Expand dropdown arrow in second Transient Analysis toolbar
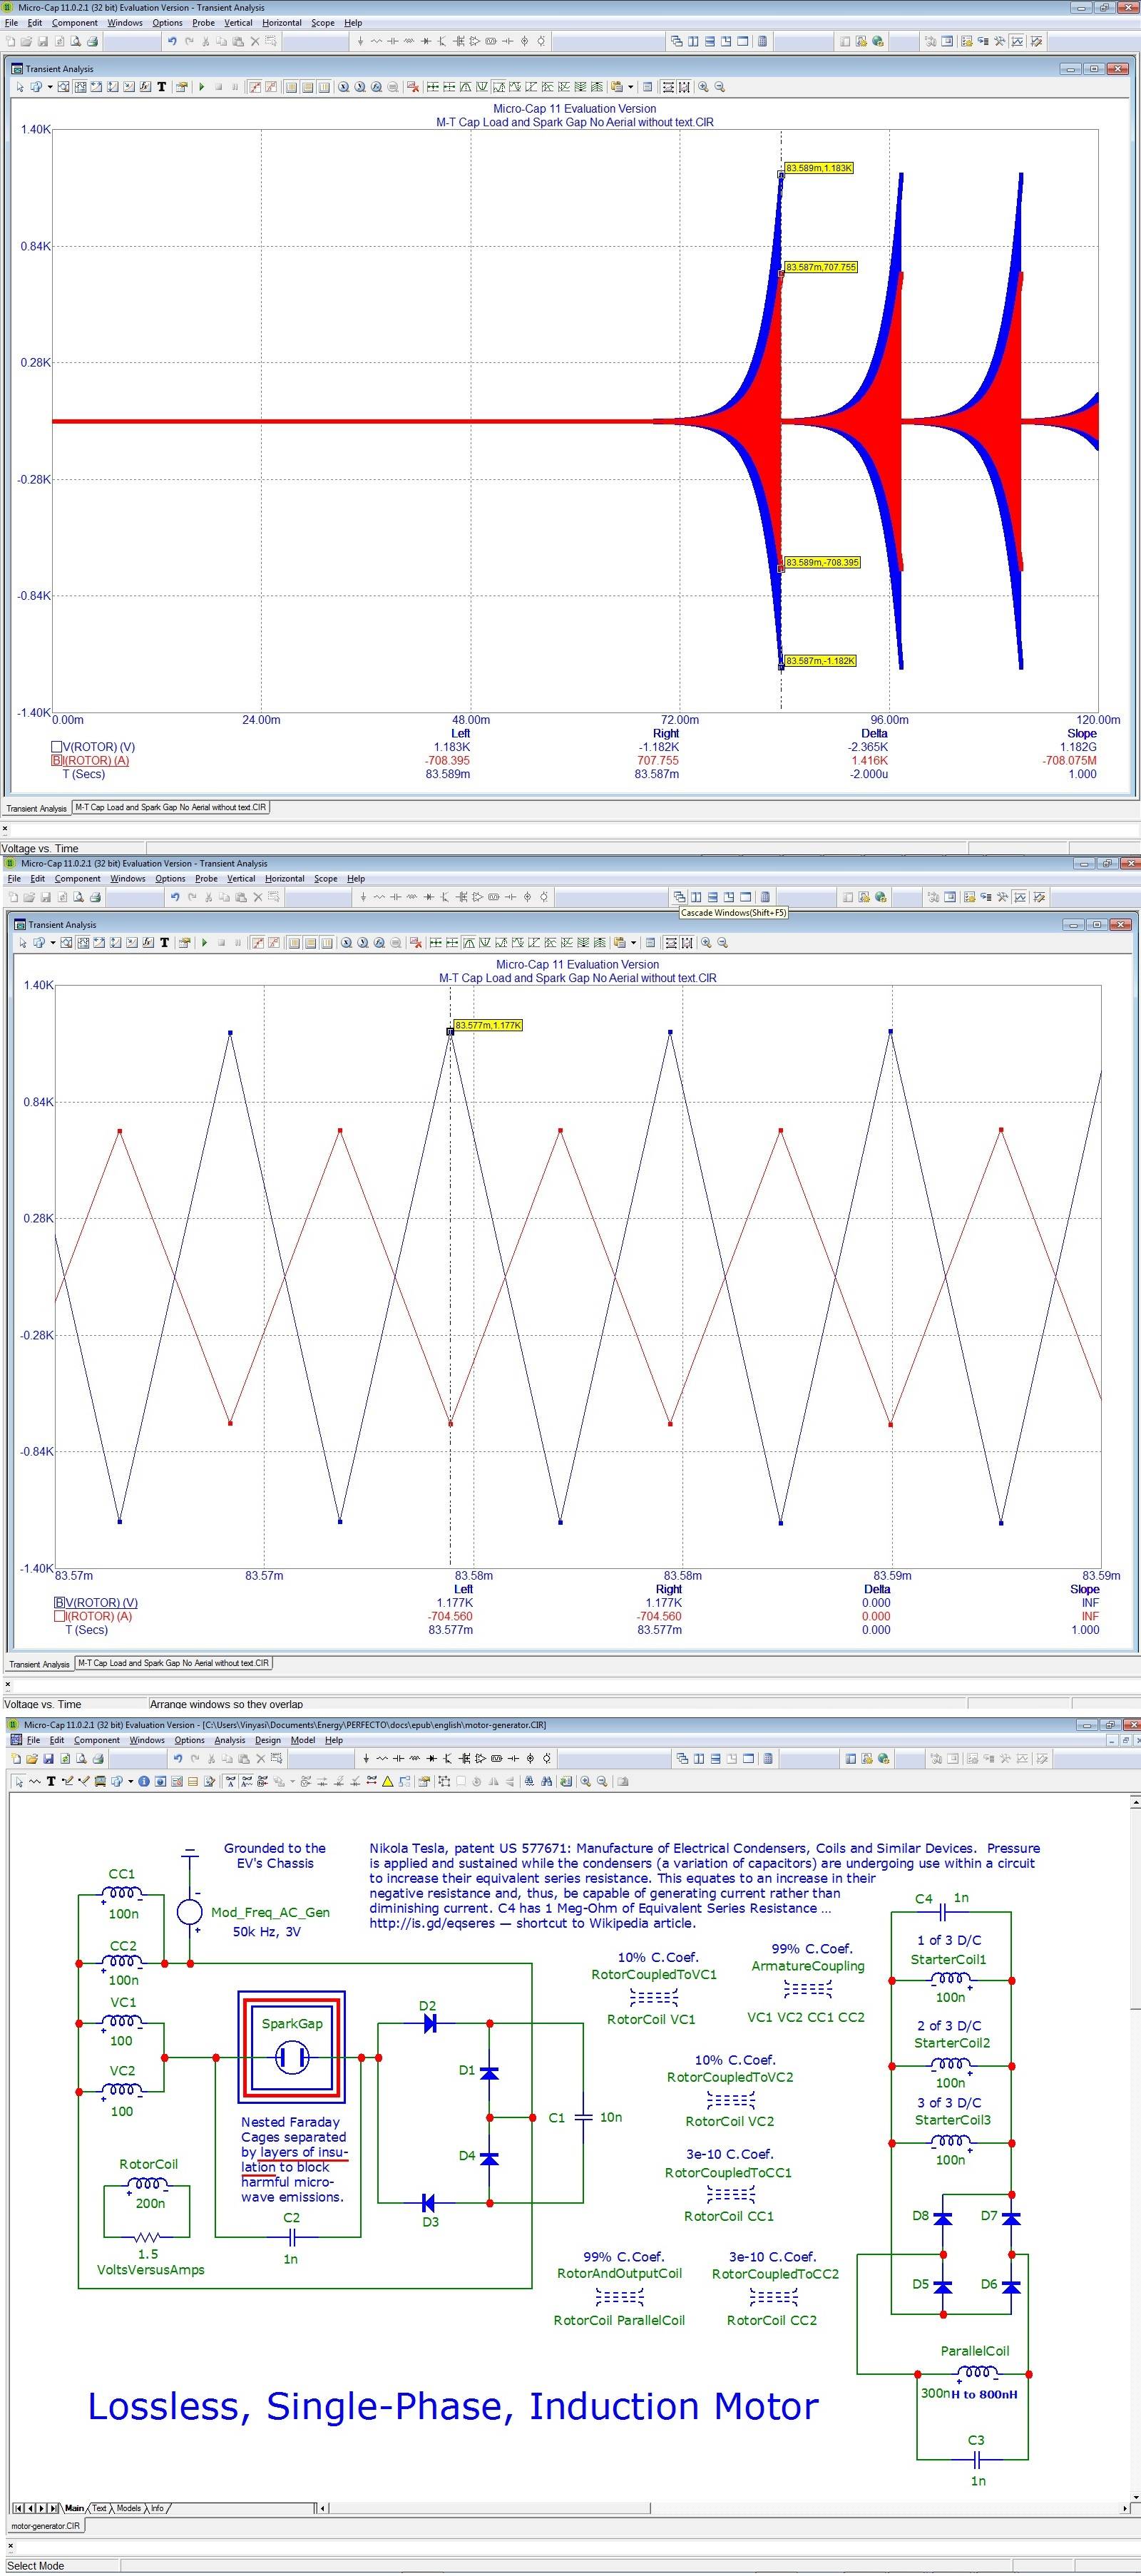Screen dimensions: 1141x2576 [x=53, y=943]
